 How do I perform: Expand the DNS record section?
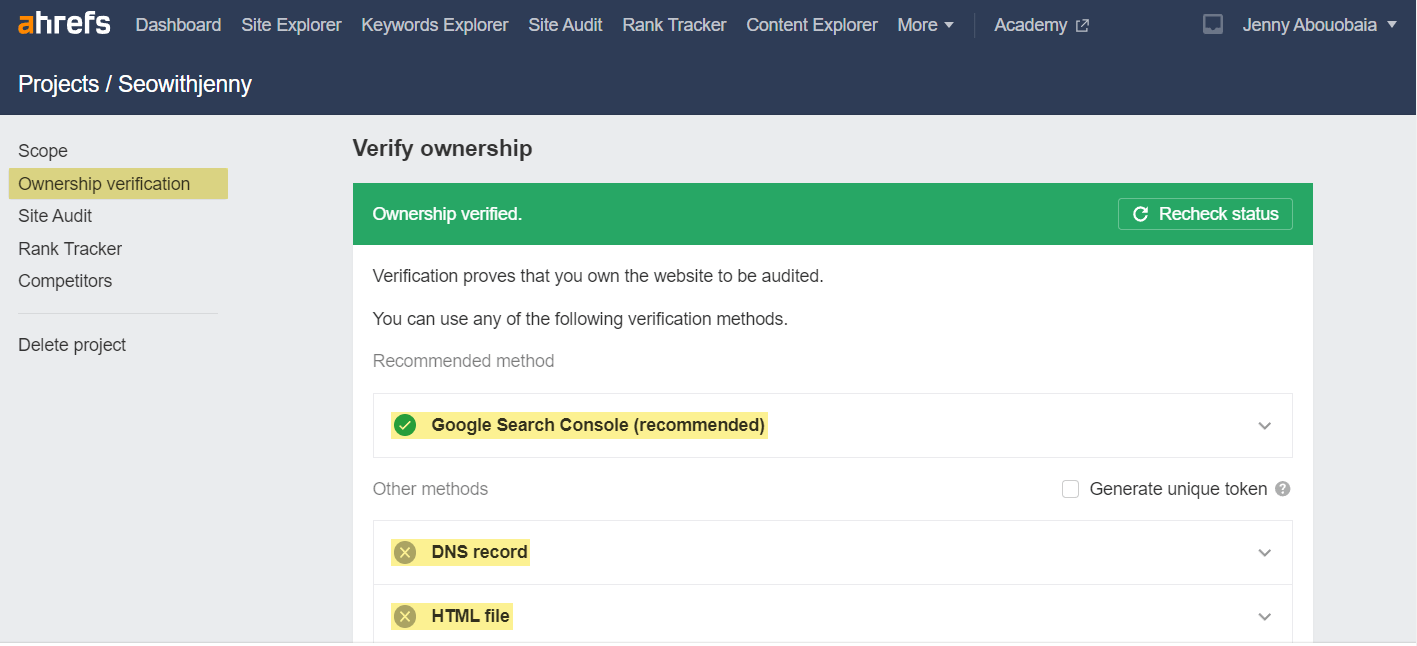point(1264,552)
